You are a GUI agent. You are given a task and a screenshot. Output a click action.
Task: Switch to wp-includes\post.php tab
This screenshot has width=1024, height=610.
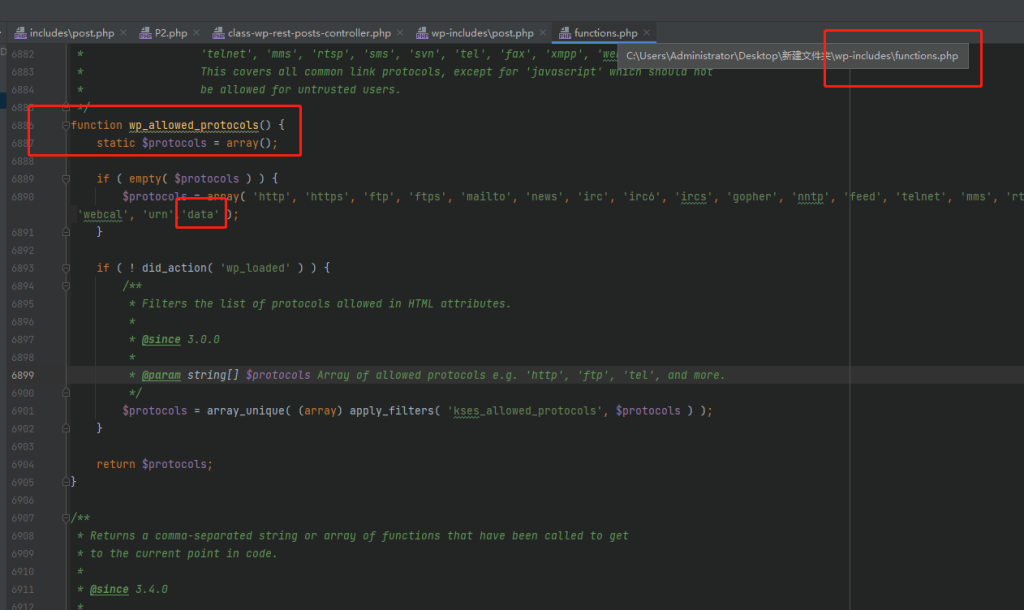tap(482, 33)
